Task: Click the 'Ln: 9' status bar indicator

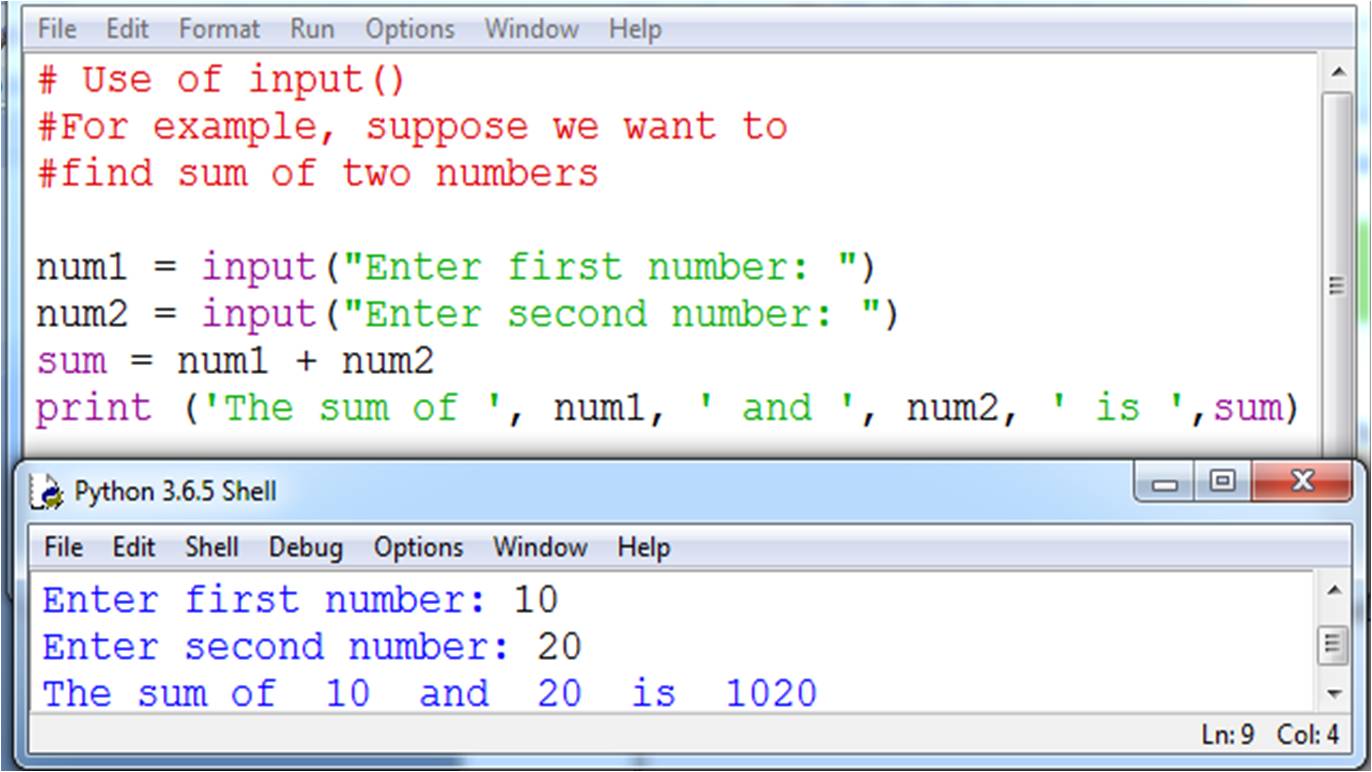Action: (x=1227, y=735)
